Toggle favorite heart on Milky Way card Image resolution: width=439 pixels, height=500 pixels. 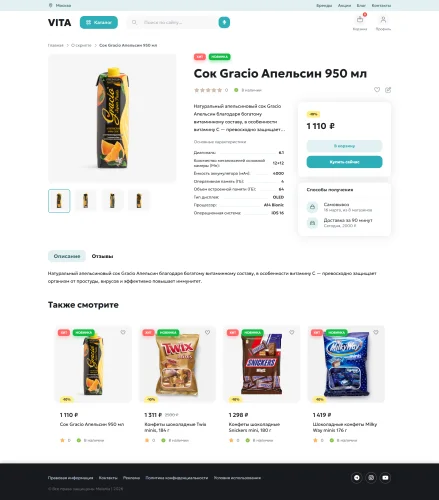tap(376, 332)
